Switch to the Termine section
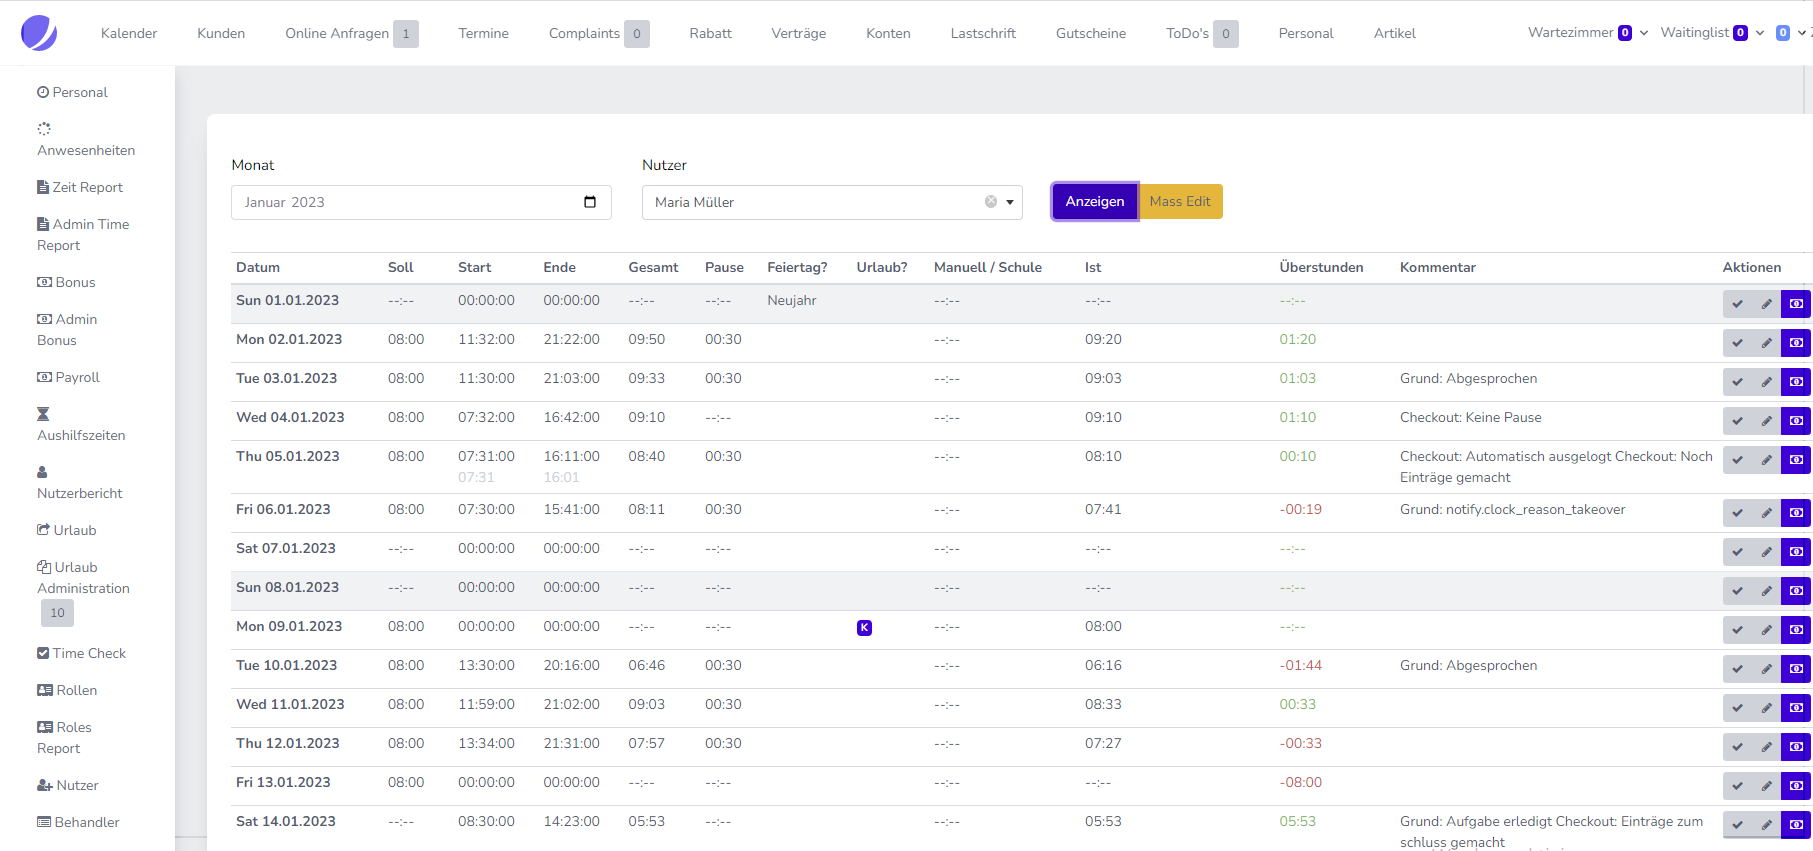The height and width of the screenshot is (851, 1813). click(x=484, y=33)
